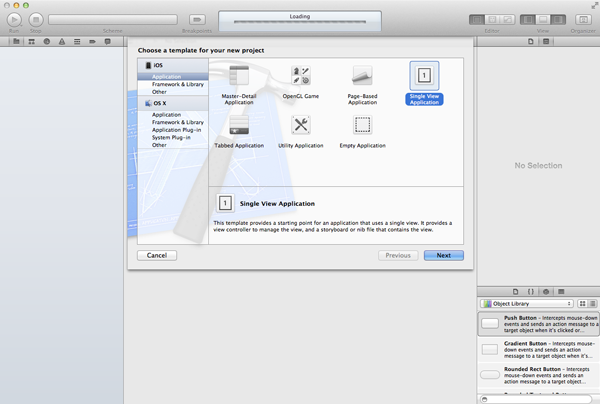
Task: Click the Next button
Action: pos(444,255)
